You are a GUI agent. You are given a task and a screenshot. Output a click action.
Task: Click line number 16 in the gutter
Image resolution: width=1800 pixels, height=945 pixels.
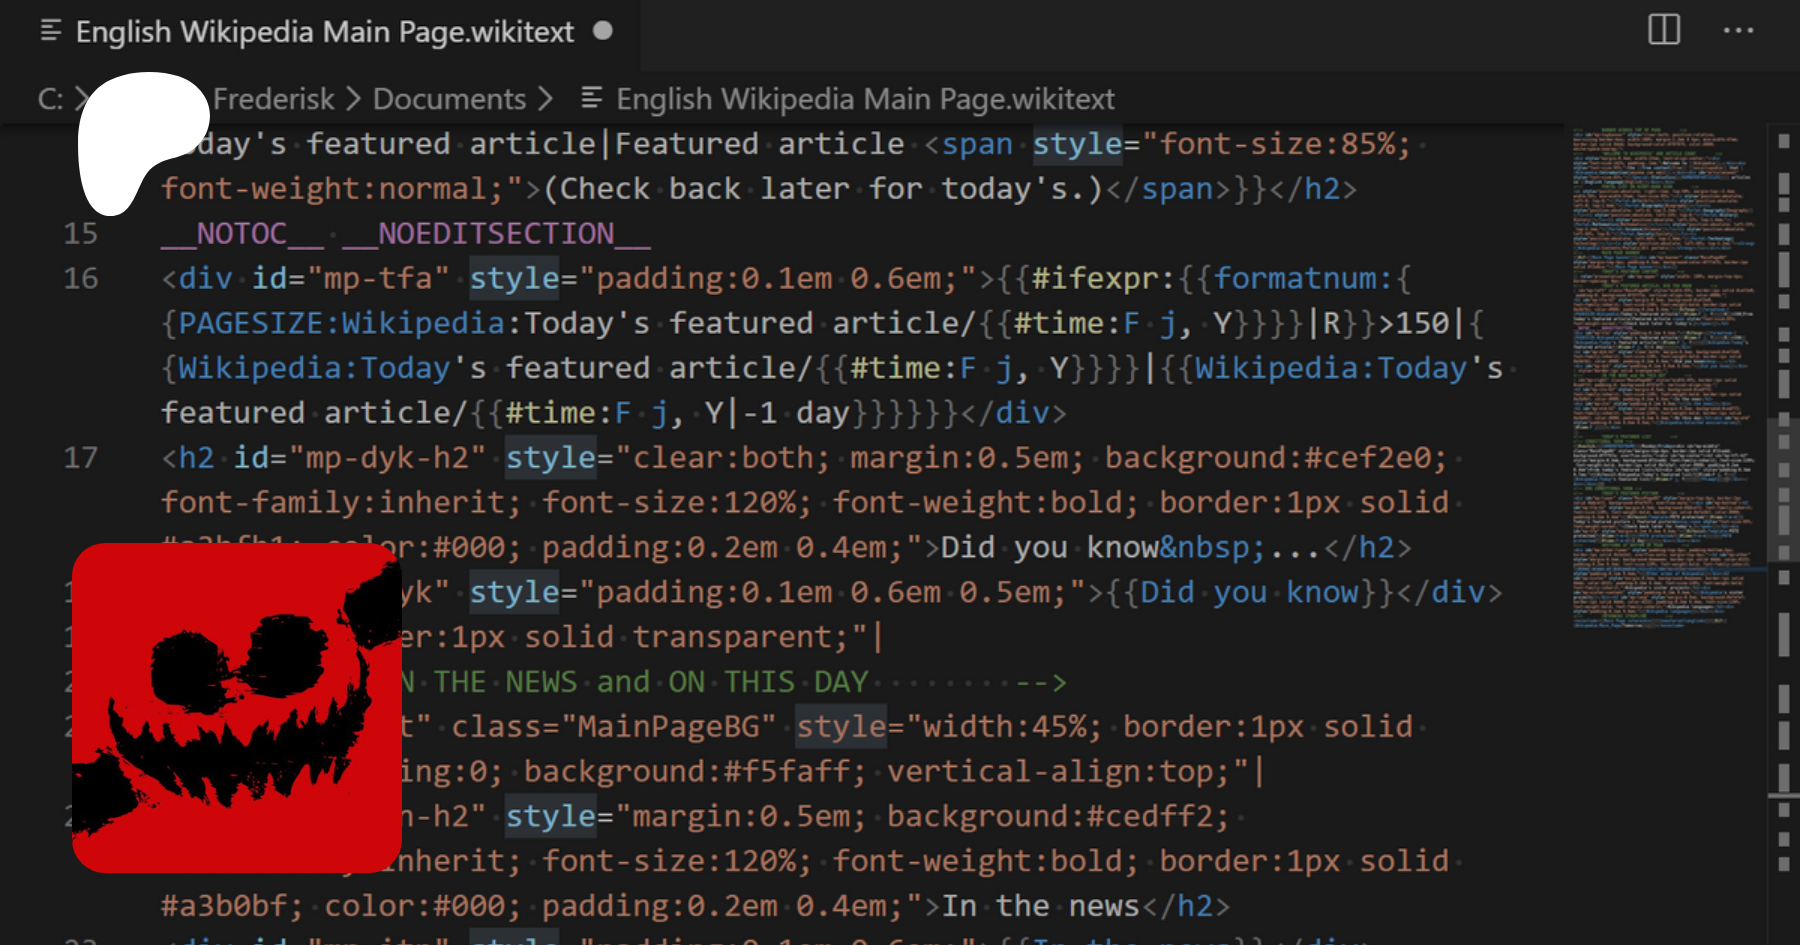coord(81,278)
